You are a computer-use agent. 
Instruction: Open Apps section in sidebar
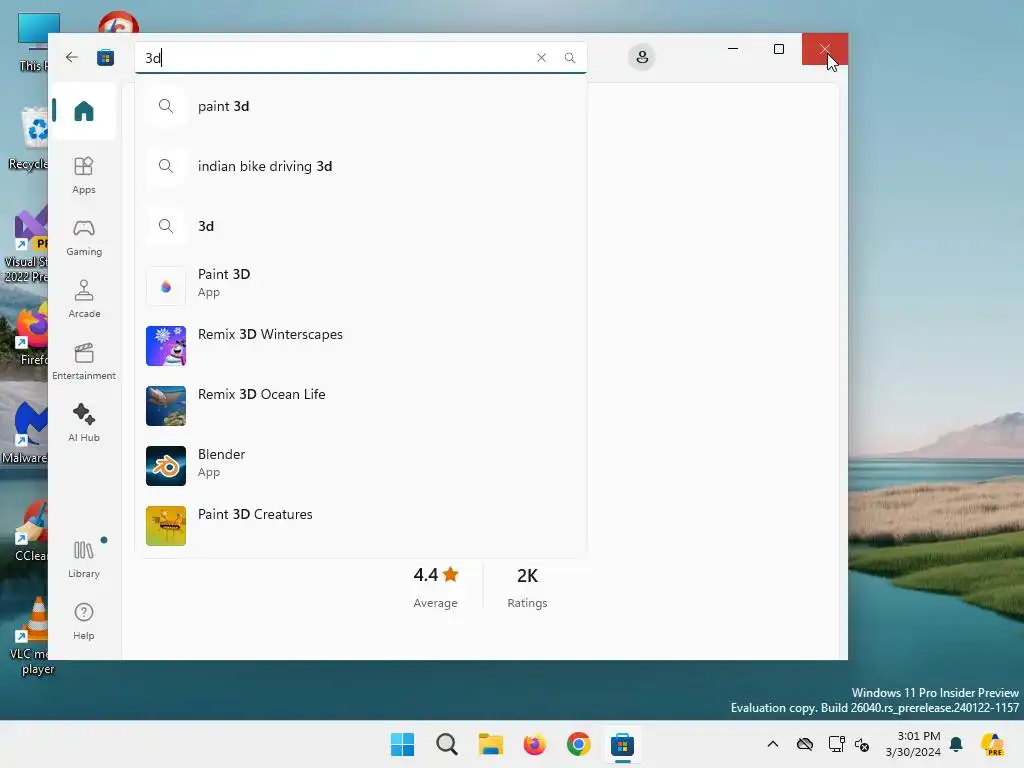(84, 175)
